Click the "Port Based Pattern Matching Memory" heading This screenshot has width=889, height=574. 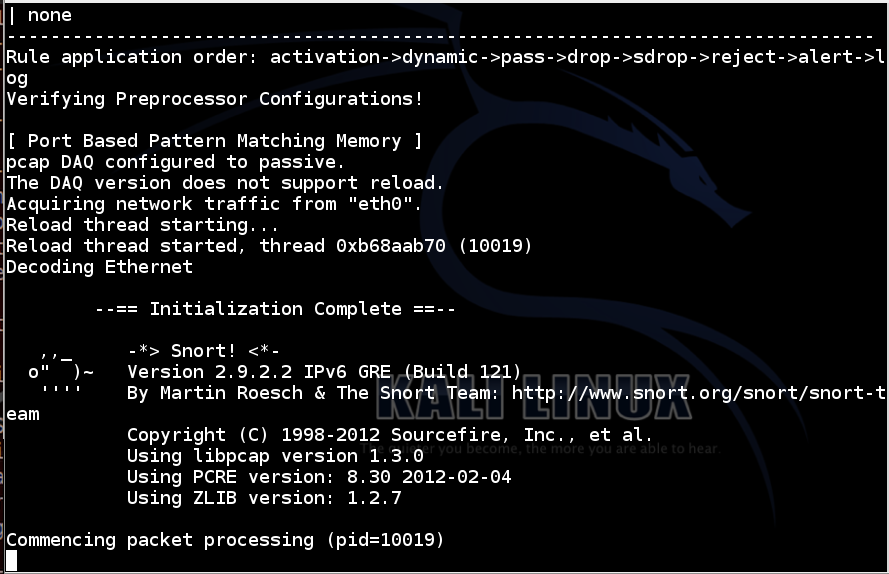(x=214, y=141)
